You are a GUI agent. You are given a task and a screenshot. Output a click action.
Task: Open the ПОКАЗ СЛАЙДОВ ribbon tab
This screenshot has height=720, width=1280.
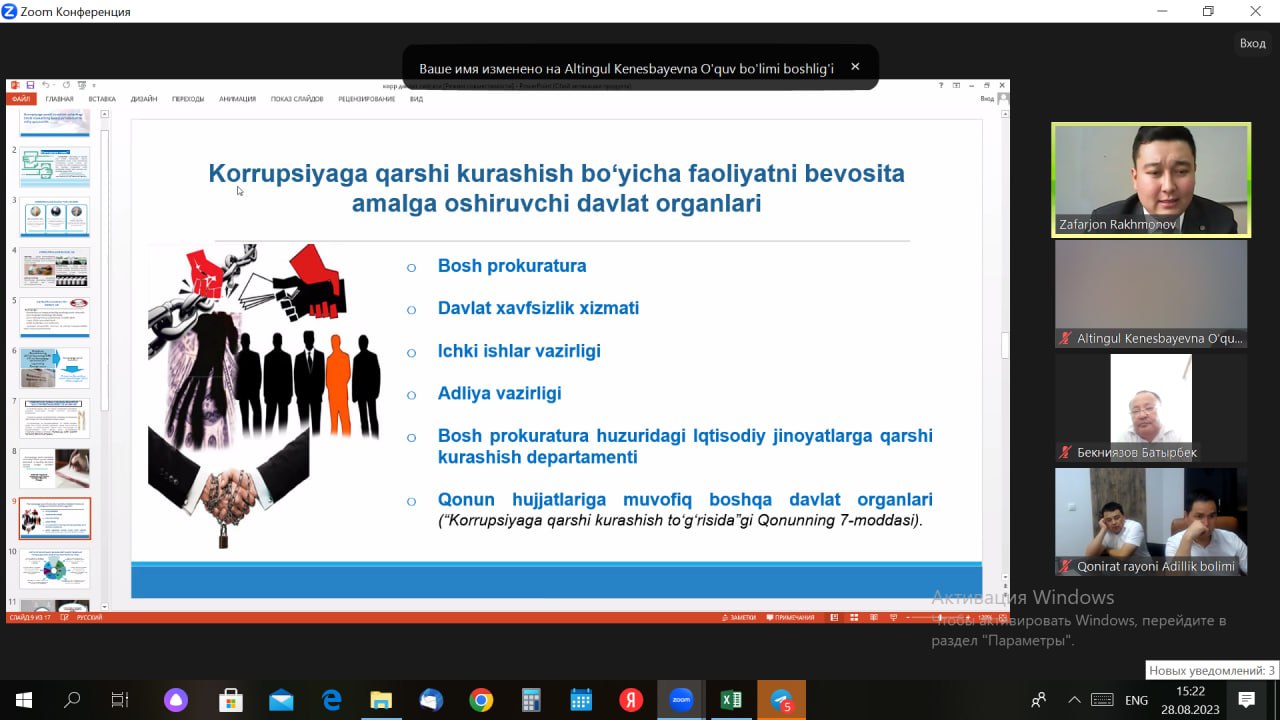pyautogui.click(x=297, y=99)
